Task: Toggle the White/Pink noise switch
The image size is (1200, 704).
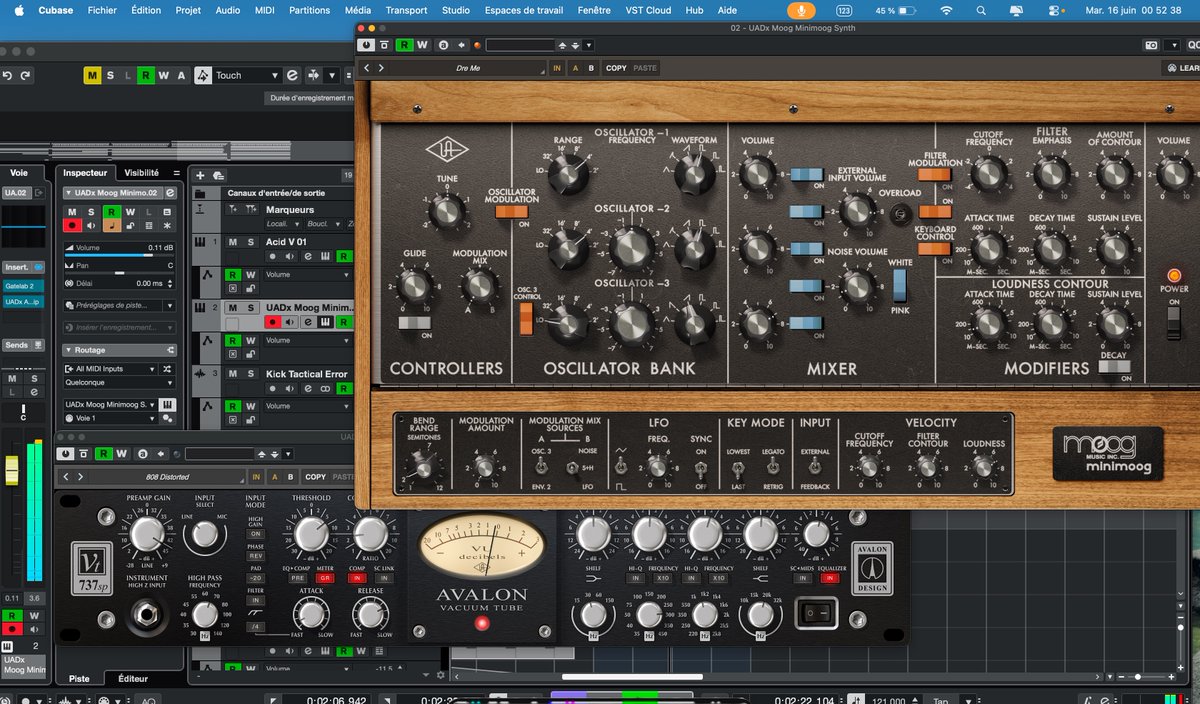Action: coord(900,285)
